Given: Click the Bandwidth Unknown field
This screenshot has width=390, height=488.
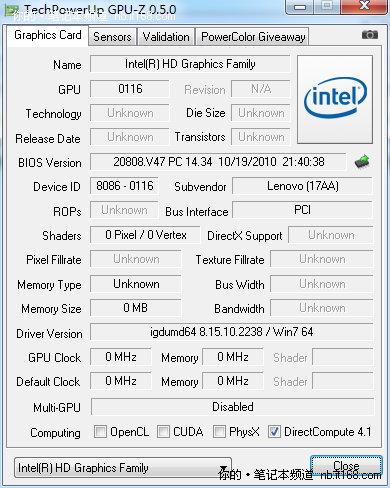Looking at the screenshot, I should 322,308.
